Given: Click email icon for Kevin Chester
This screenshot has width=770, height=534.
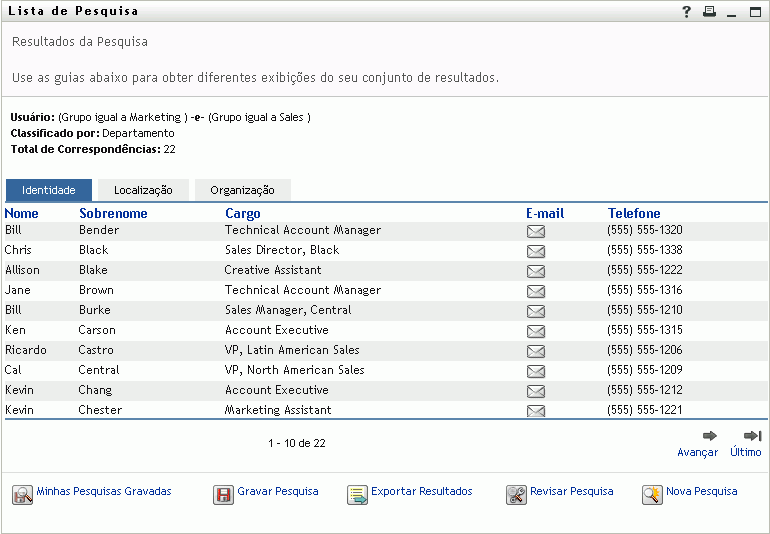Looking at the screenshot, I should 536,411.
